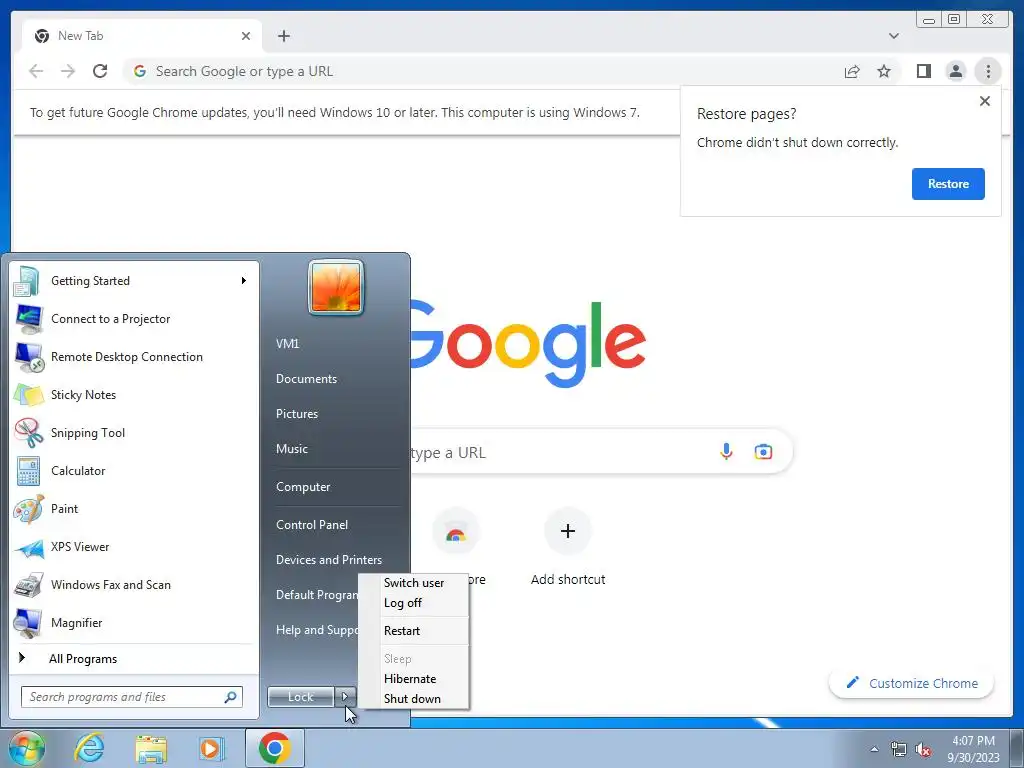Viewport: 1024px width, 768px height.
Task: Open the tab search dropdown chevron
Action: point(894,36)
